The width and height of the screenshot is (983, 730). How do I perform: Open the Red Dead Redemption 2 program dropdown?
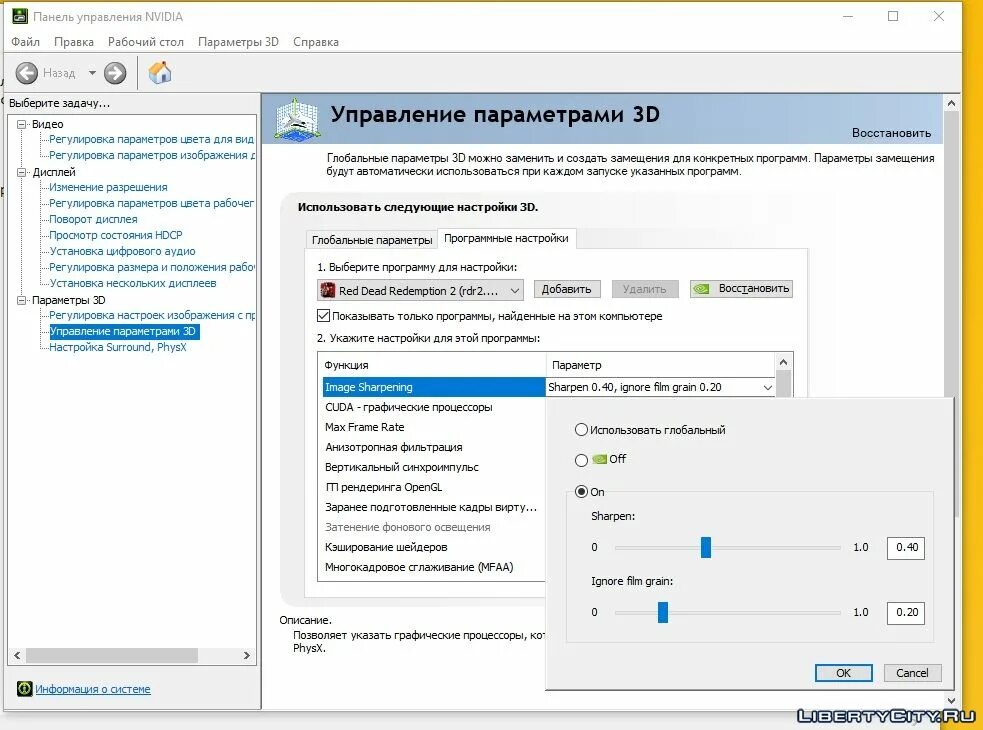pyautogui.click(x=420, y=290)
